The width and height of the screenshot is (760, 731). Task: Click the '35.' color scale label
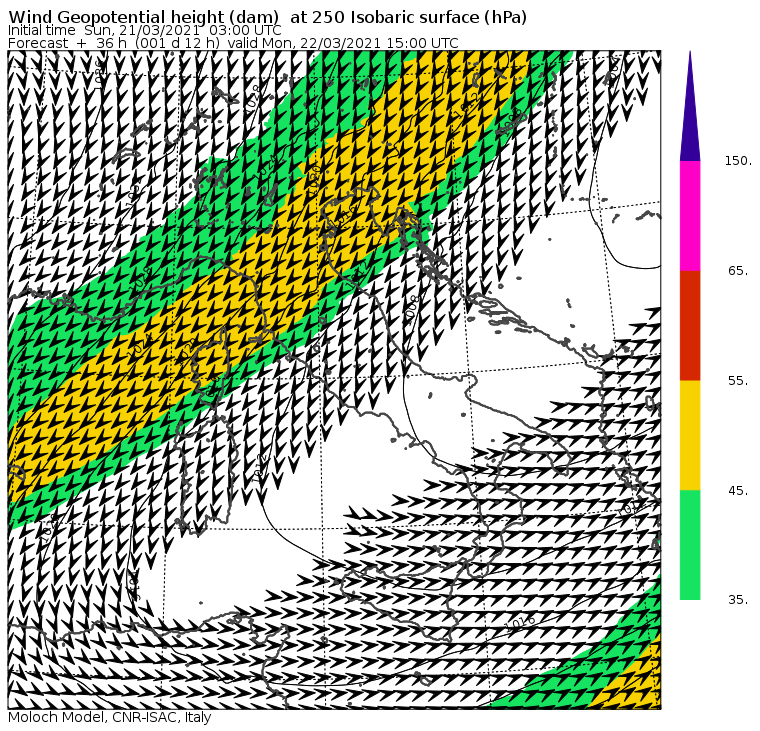pos(739,600)
